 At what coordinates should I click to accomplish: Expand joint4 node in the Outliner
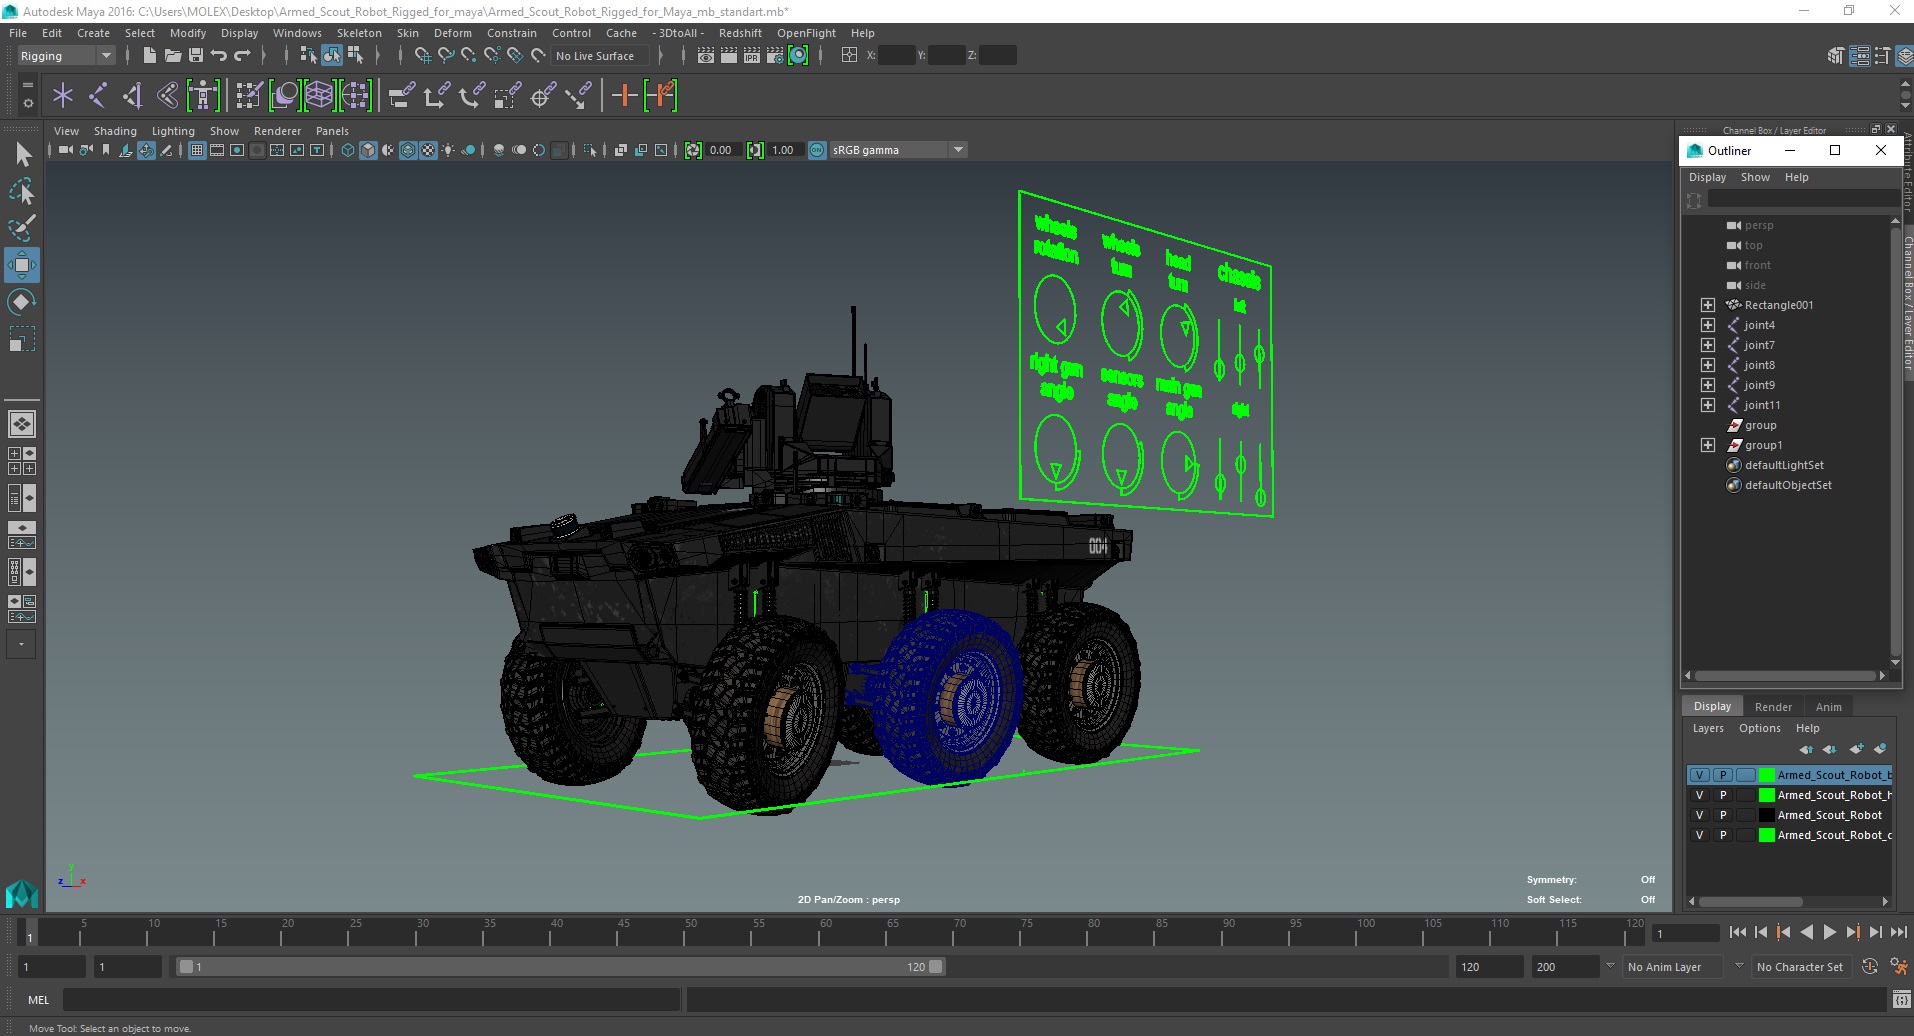point(1708,325)
